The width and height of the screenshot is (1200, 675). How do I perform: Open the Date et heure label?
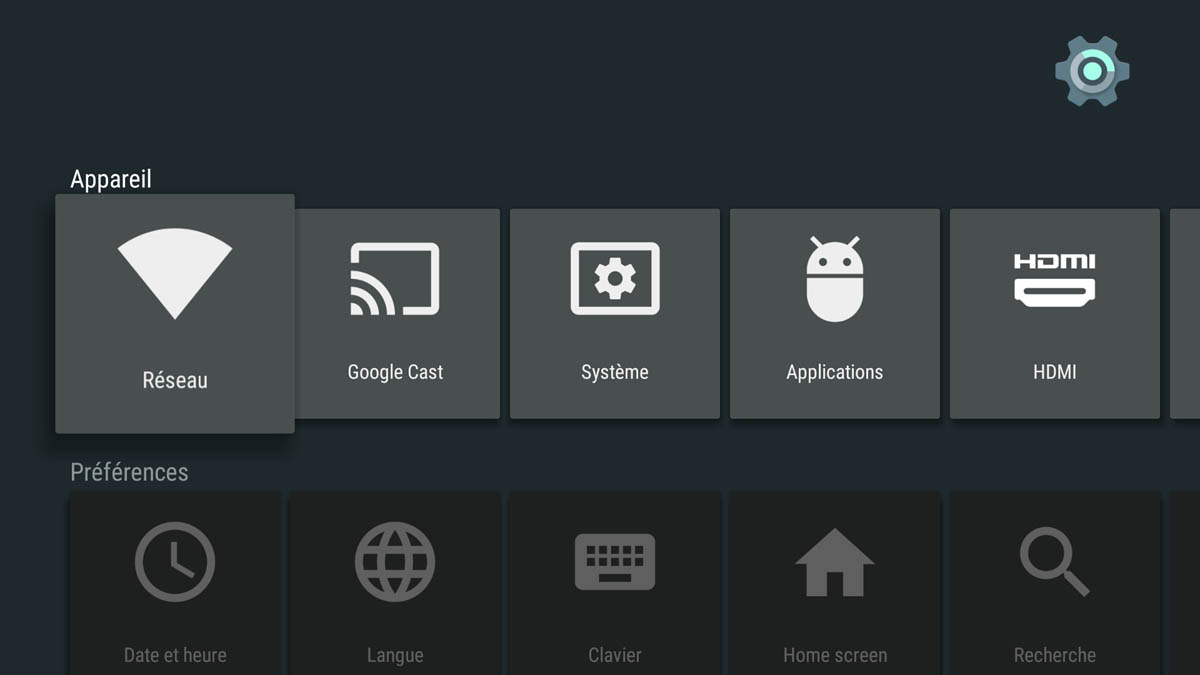(x=175, y=656)
